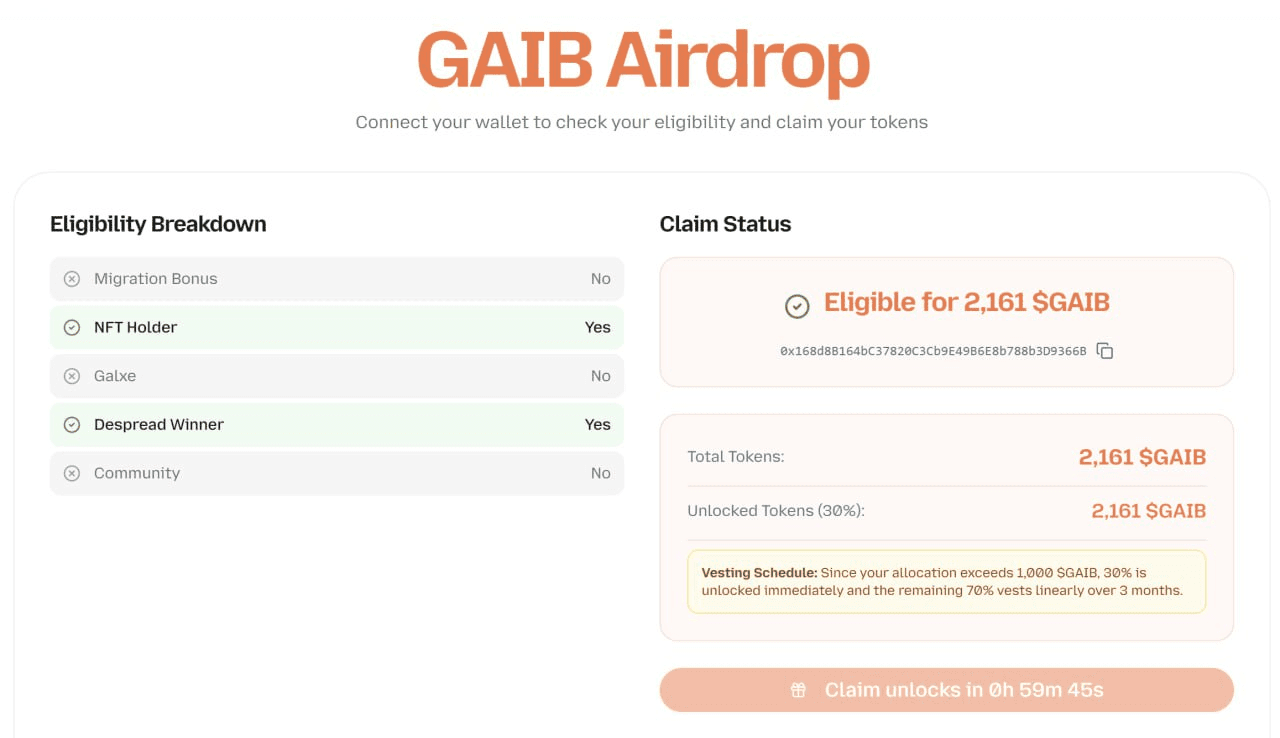Click the crossed circle icon next to Galxe
The width and height of the screenshot is (1280, 738).
coord(71,375)
